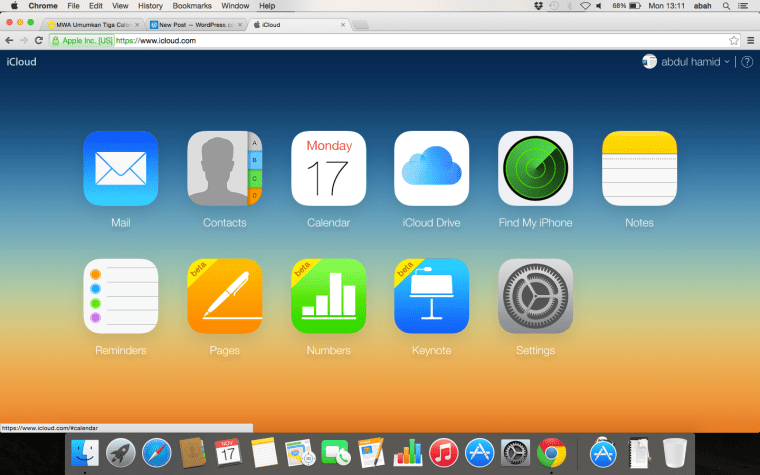
Task: Open the Bookmarks menu
Action: pyautogui.click(x=192, y=6)
